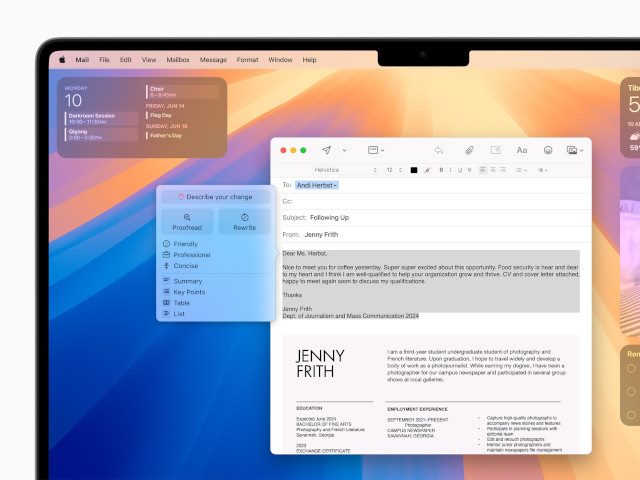This screenshot has height=480, width=640.
Task: Open Qigong event in calendar widget
Action: click(x=101, y=134)
